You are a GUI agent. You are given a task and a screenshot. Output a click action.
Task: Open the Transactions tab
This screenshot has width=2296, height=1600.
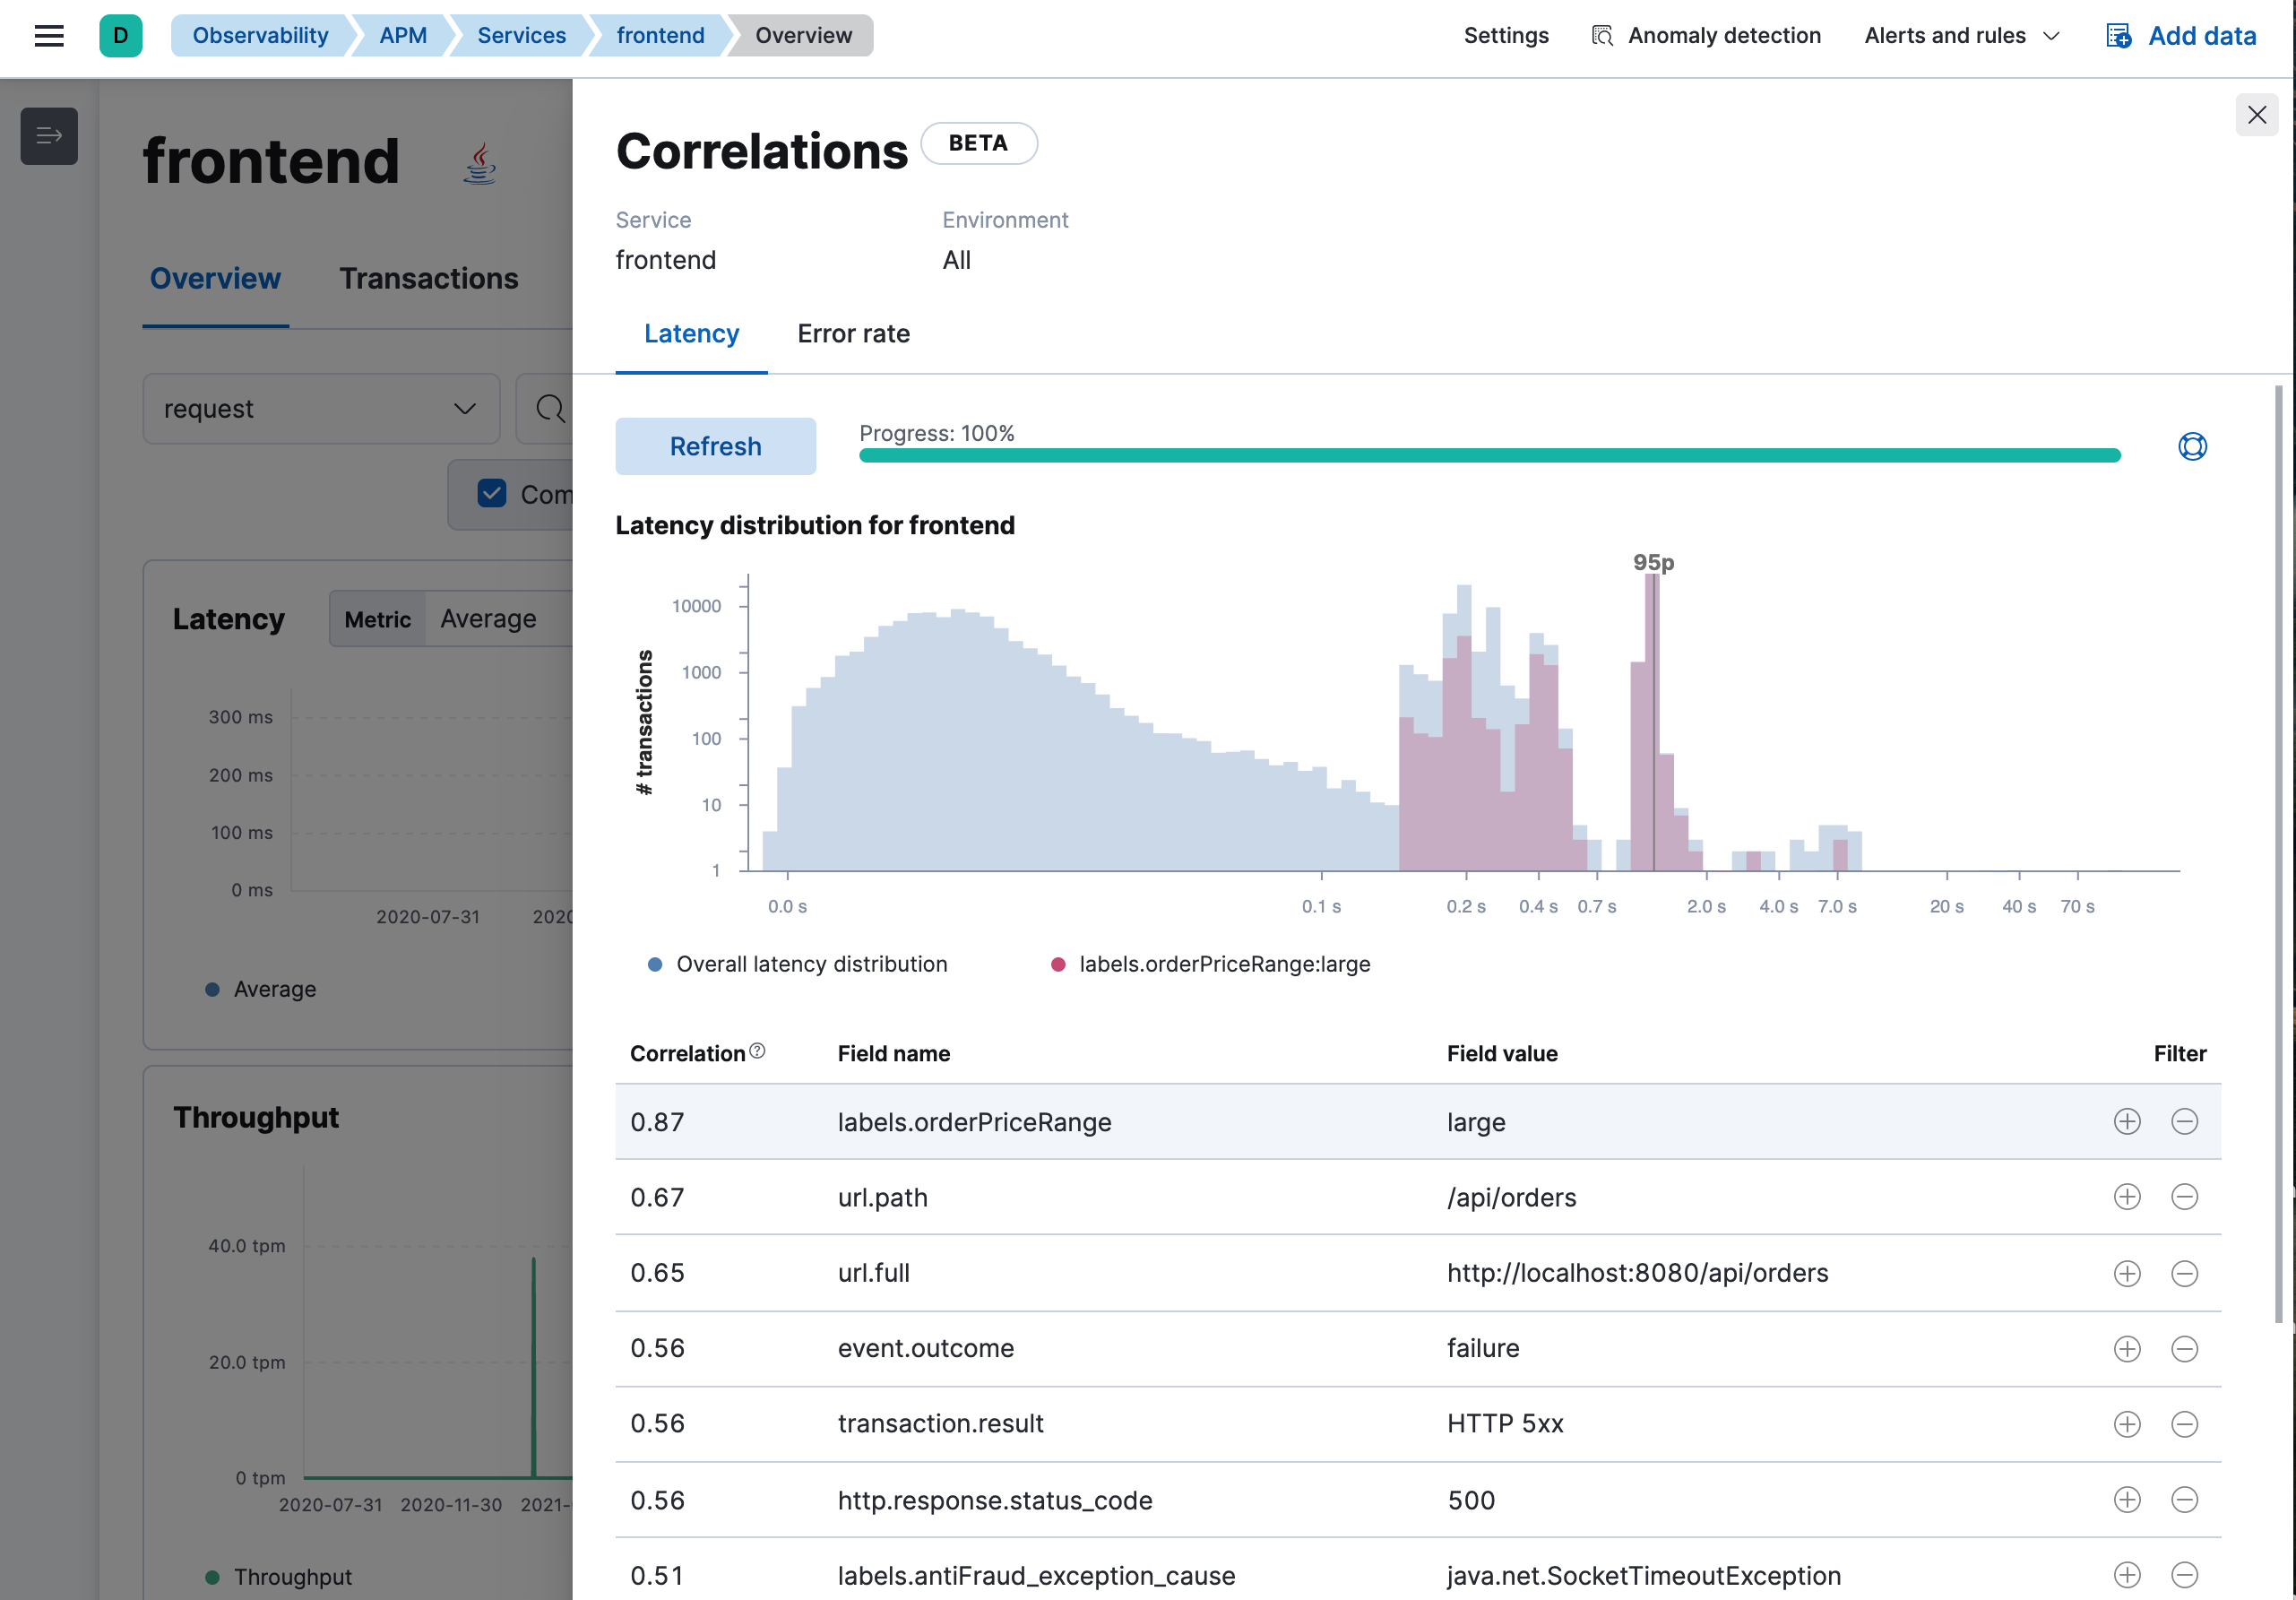(x=428, y=279)
